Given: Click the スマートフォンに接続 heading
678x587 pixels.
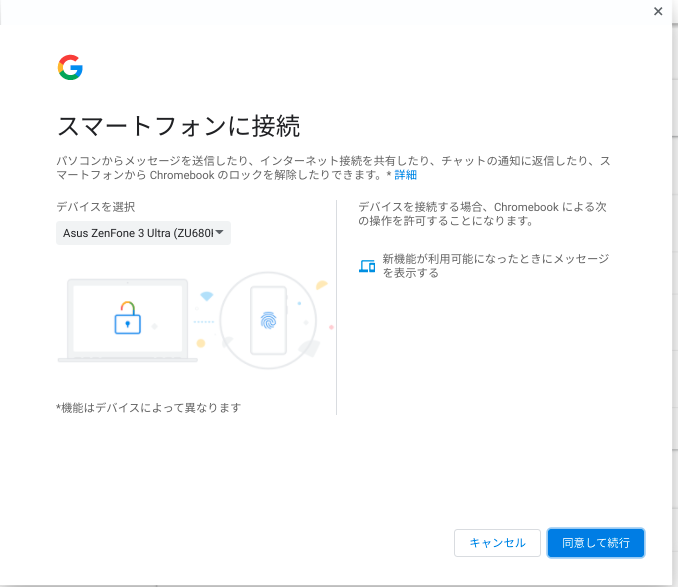Looking at the screenshot, I should (x=179, y=126).
